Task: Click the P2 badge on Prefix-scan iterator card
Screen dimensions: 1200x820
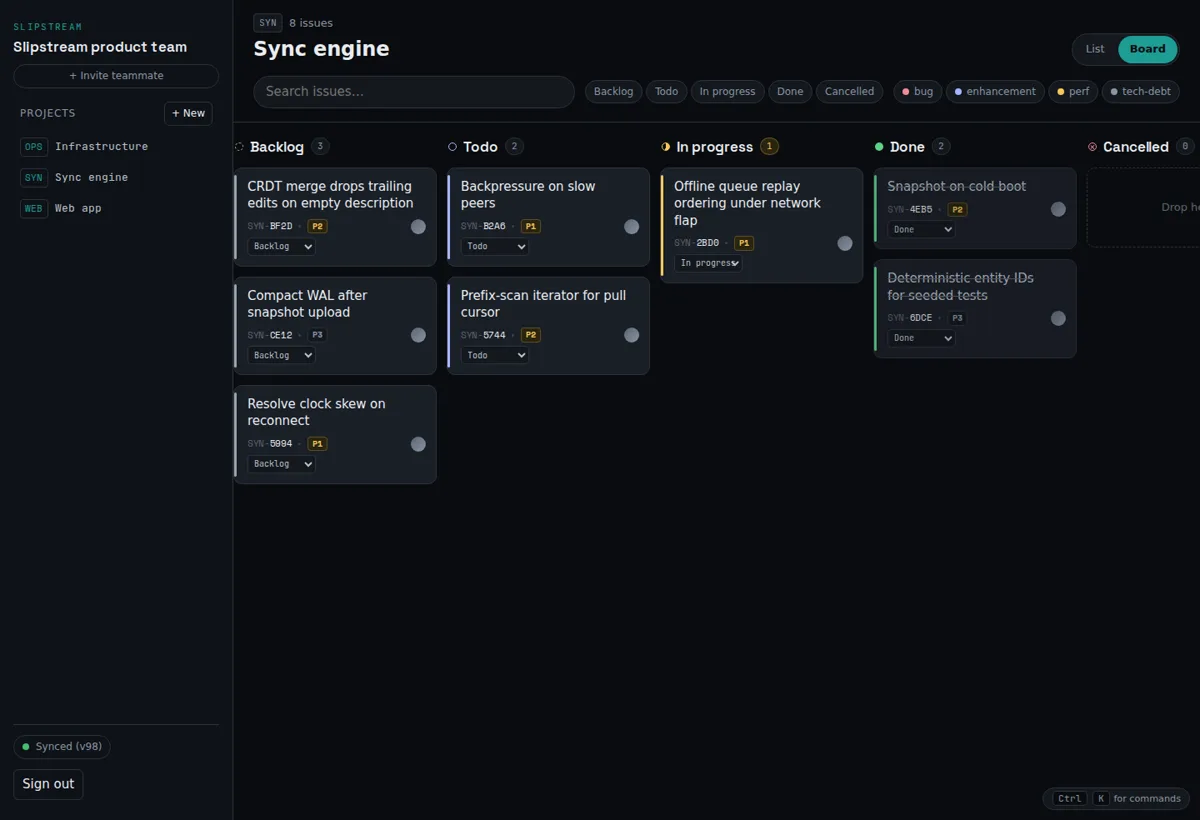Action: pos(531,335)
